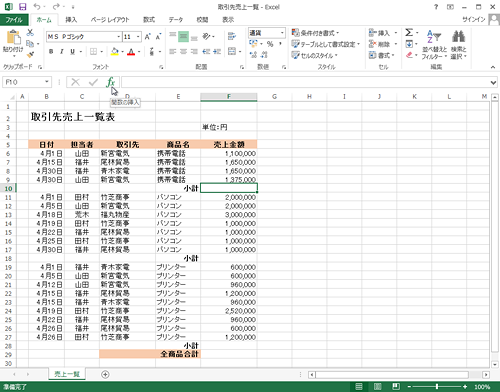Decrease font size with the small A icon
The width and height of the screenshot is (500, 392).
(158, 37)
